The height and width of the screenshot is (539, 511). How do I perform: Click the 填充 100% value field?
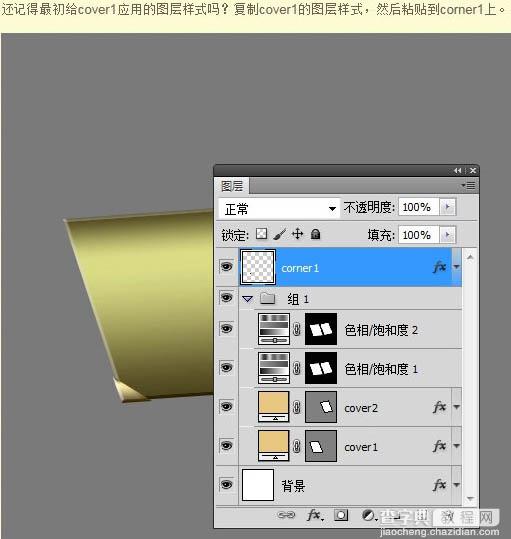(419, 235)
